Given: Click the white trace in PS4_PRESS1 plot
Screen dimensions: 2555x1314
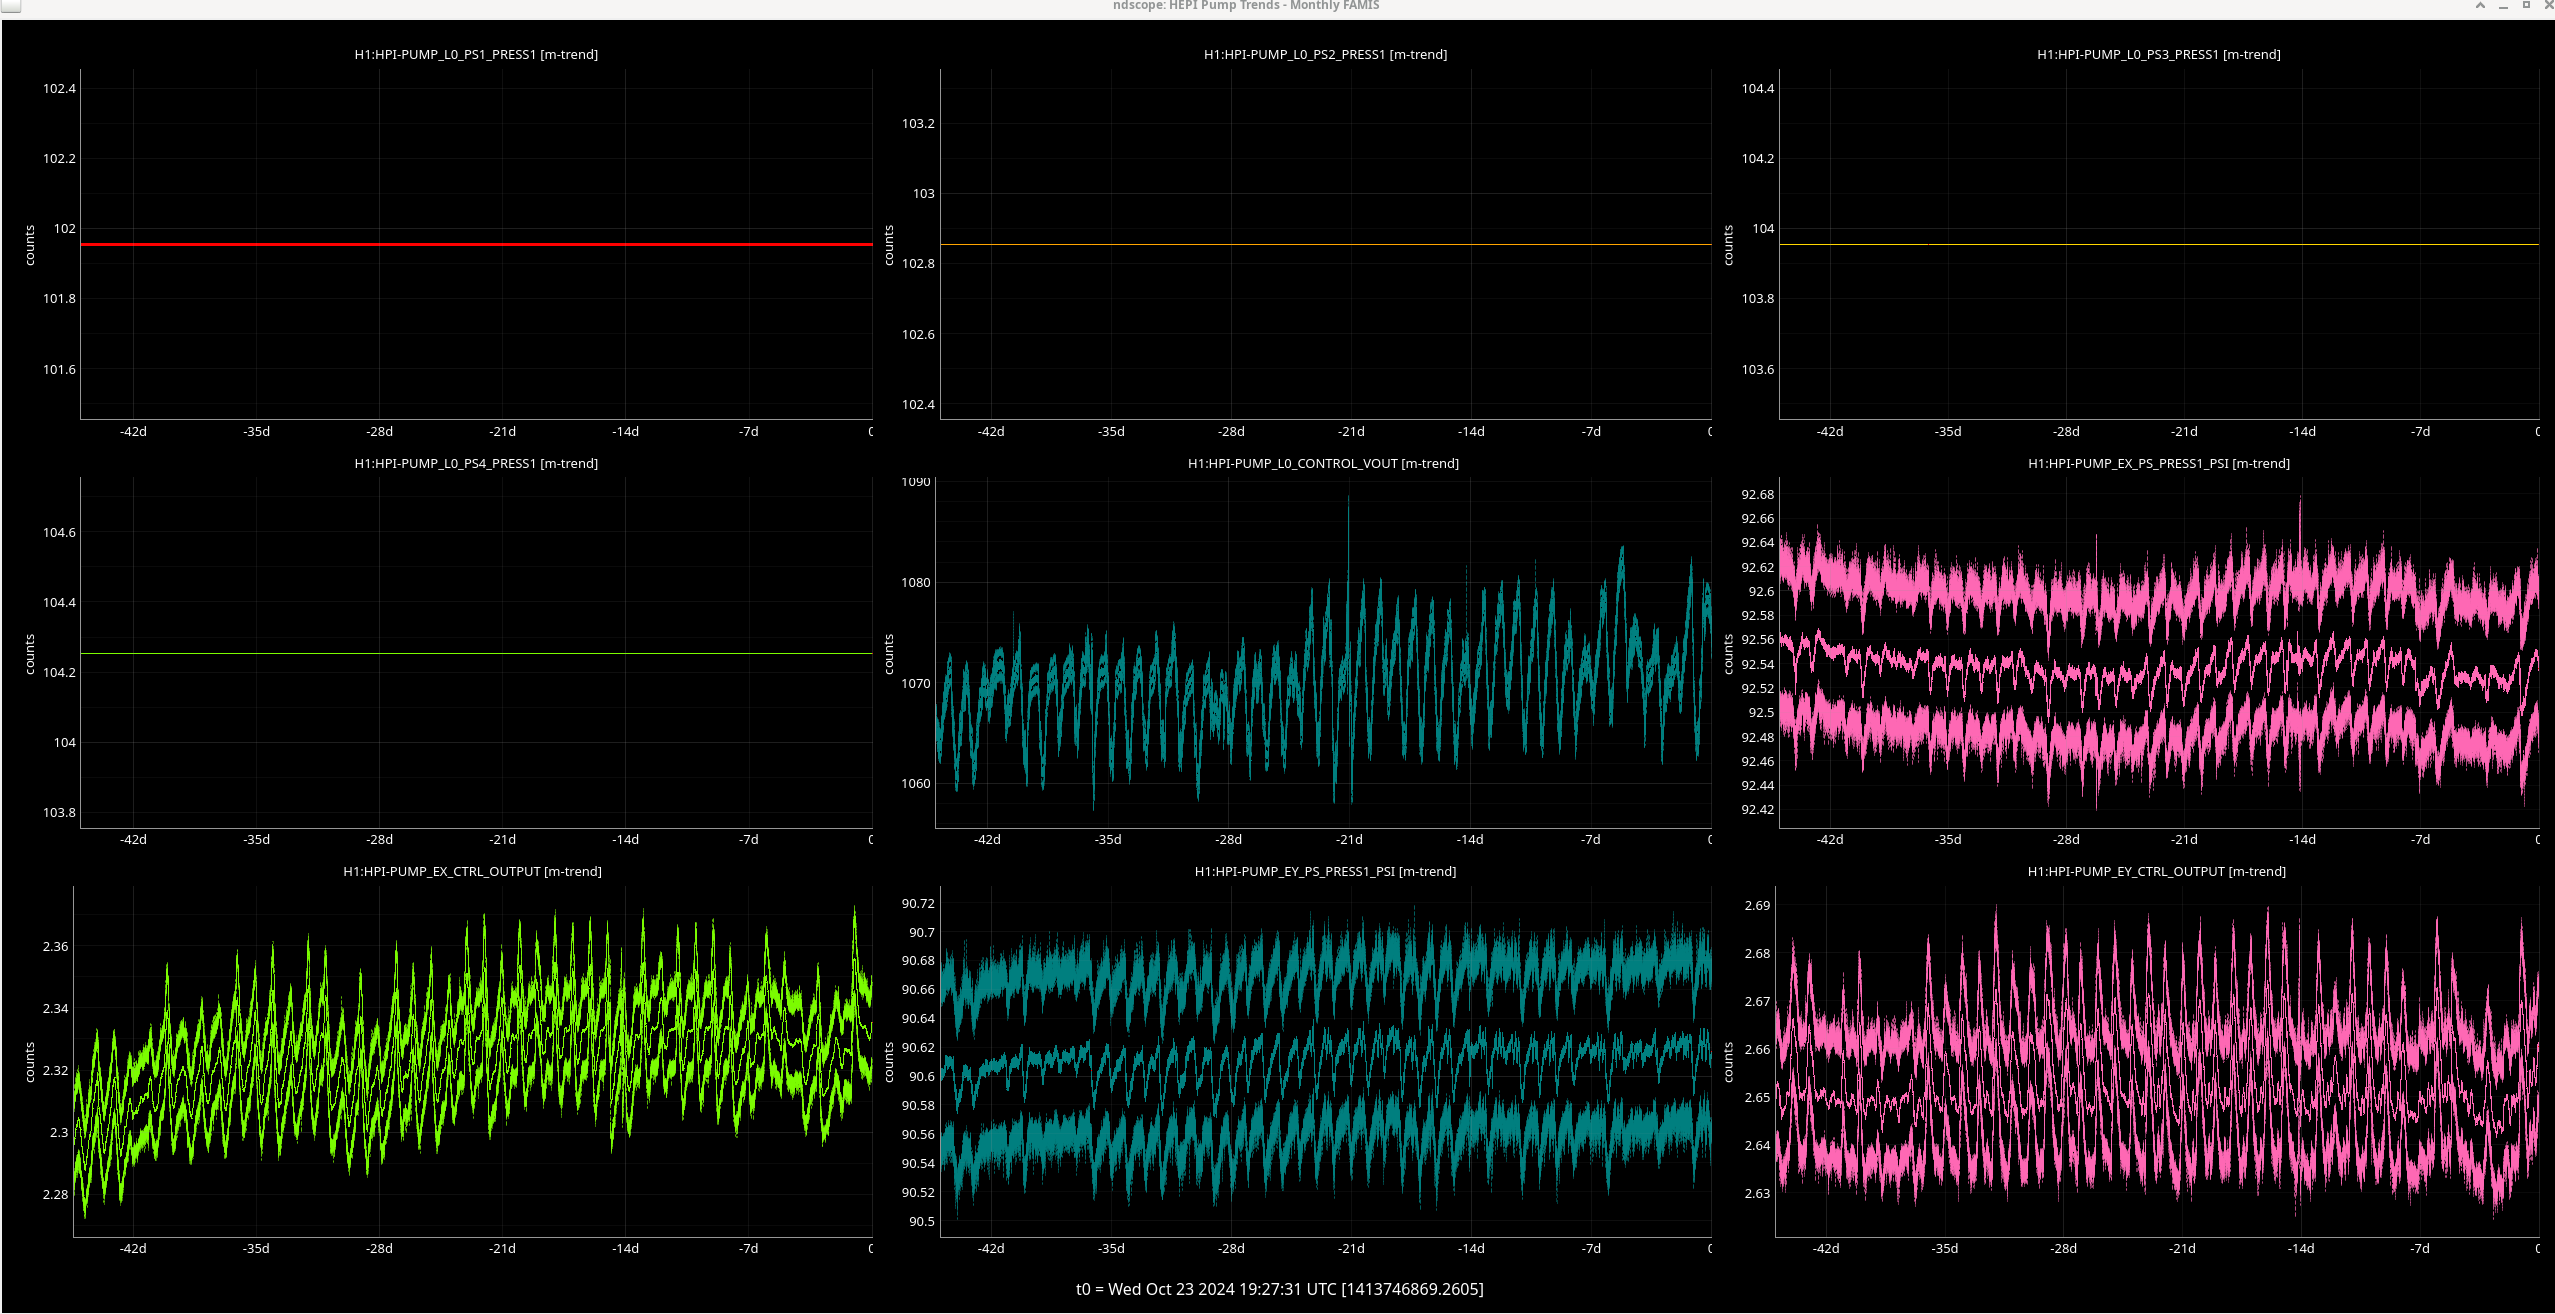Looking at the screenshot, I should pos(476,653).
